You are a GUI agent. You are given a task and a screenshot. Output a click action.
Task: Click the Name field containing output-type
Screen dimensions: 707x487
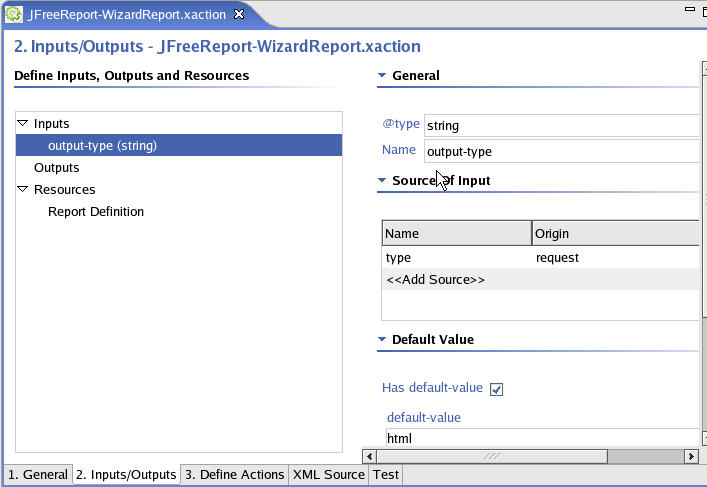pos(561,152)
